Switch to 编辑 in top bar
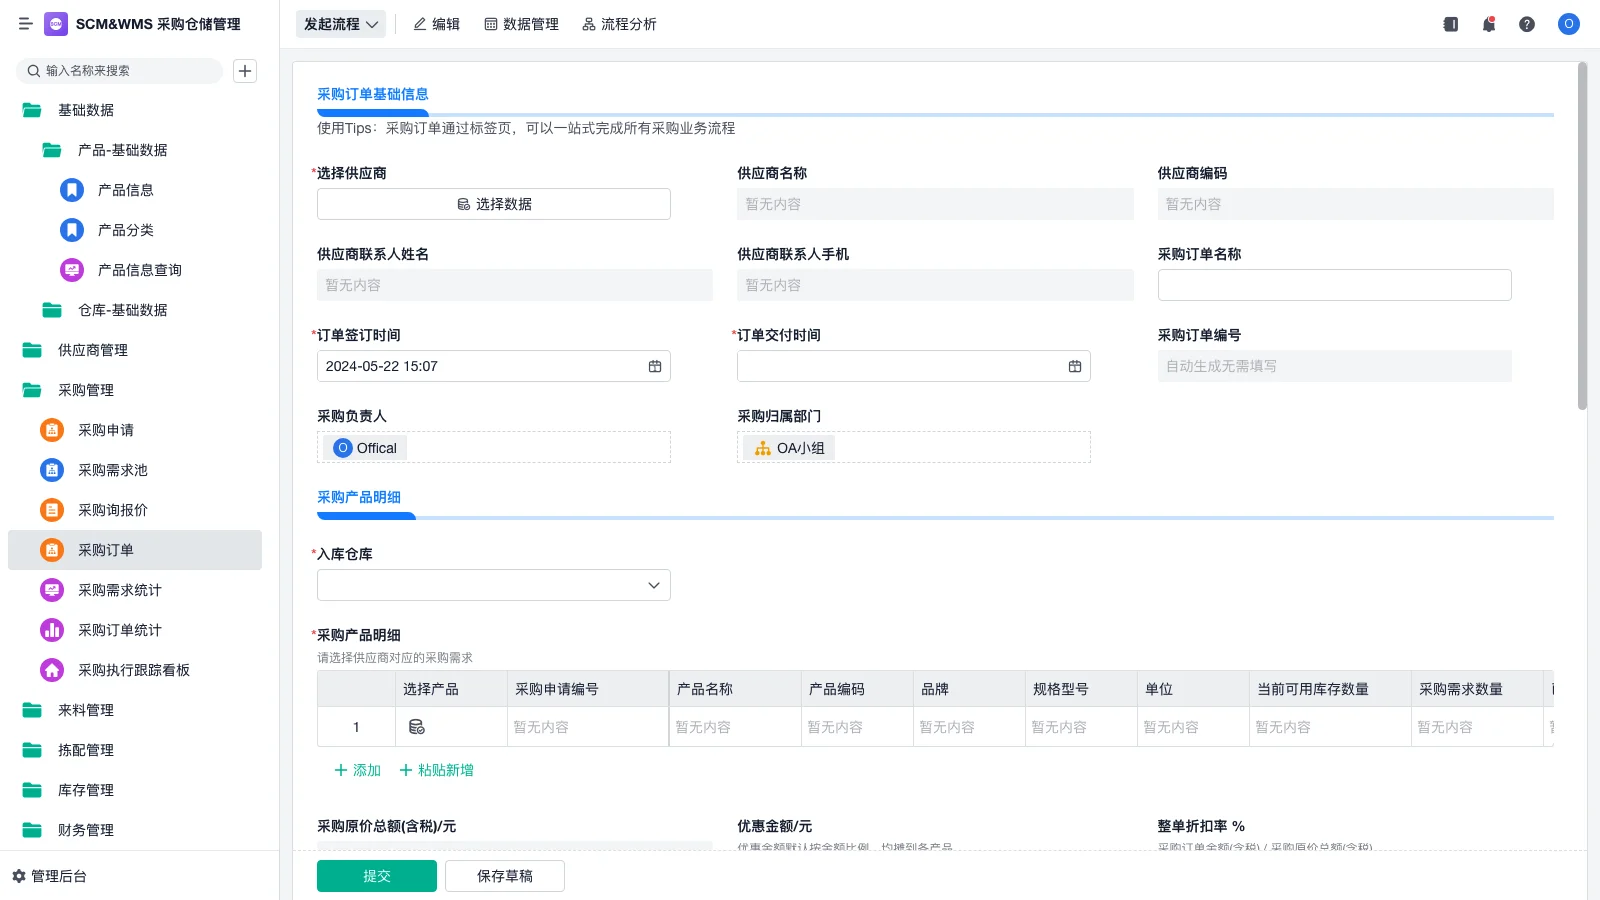 coord(437,24)
